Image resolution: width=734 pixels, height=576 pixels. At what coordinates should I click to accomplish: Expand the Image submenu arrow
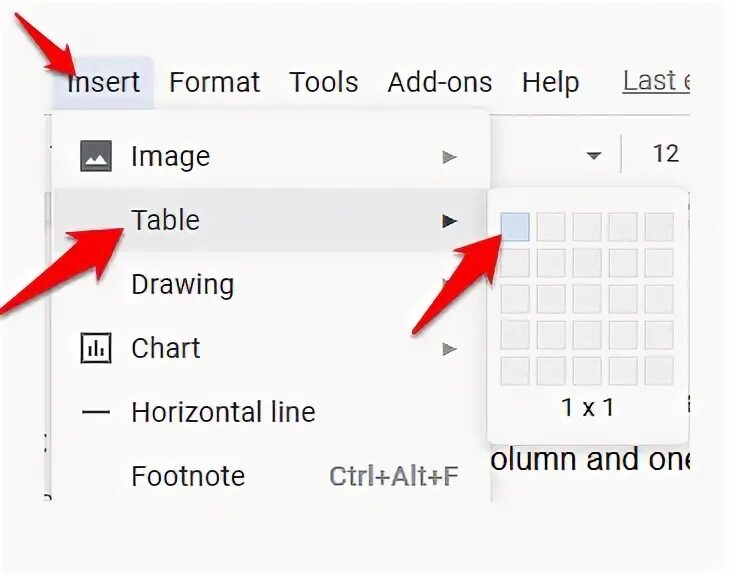click(449, 157)
